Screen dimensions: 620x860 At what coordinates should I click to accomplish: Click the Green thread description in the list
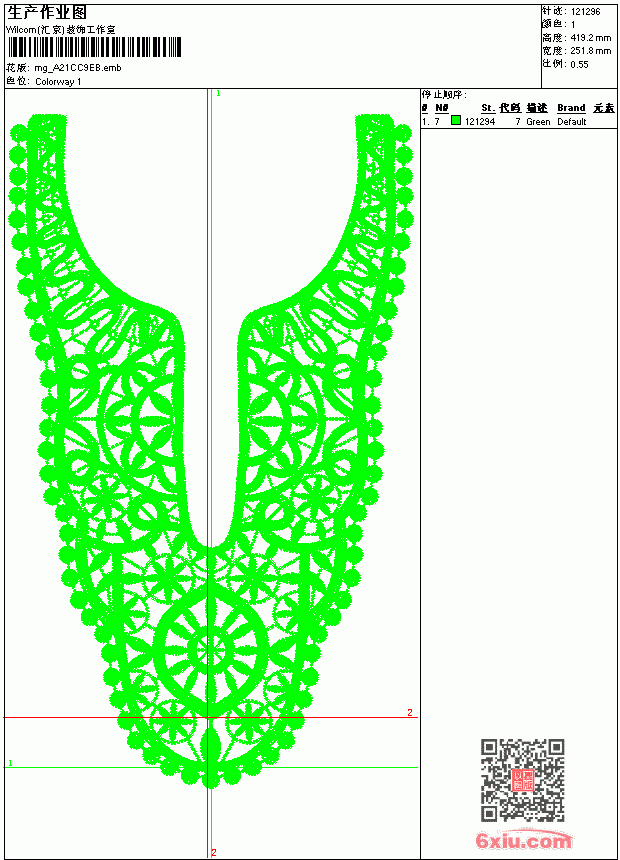538,122
